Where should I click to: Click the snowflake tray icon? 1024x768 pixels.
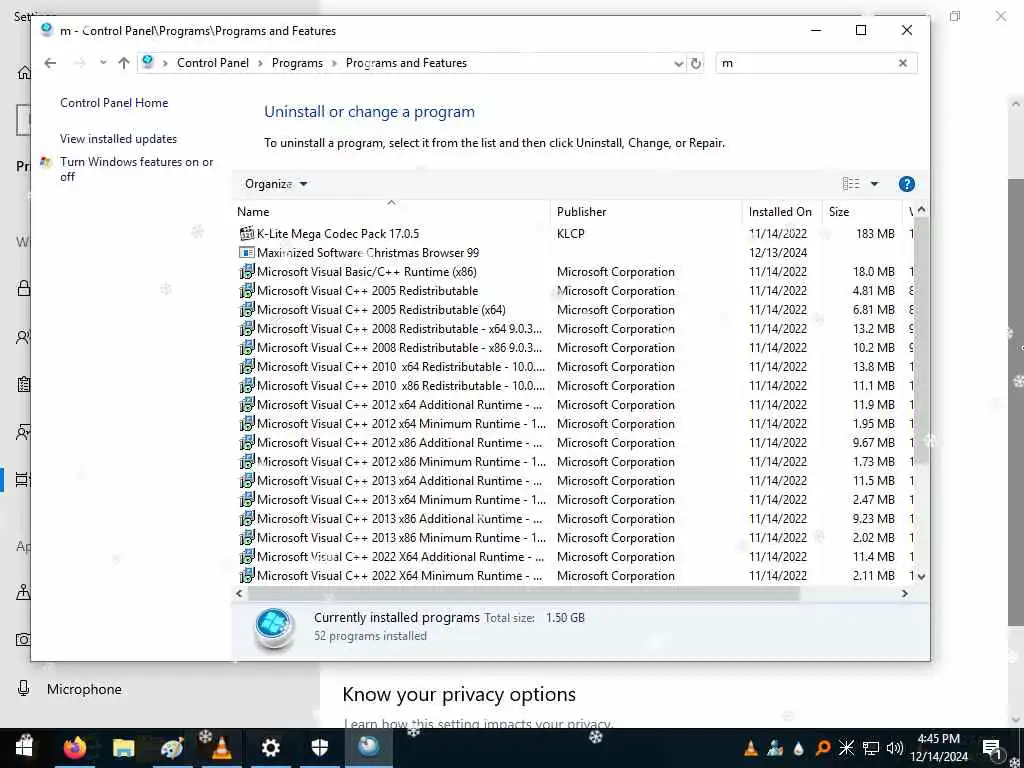pyautogui.click(x=846, y=748)
